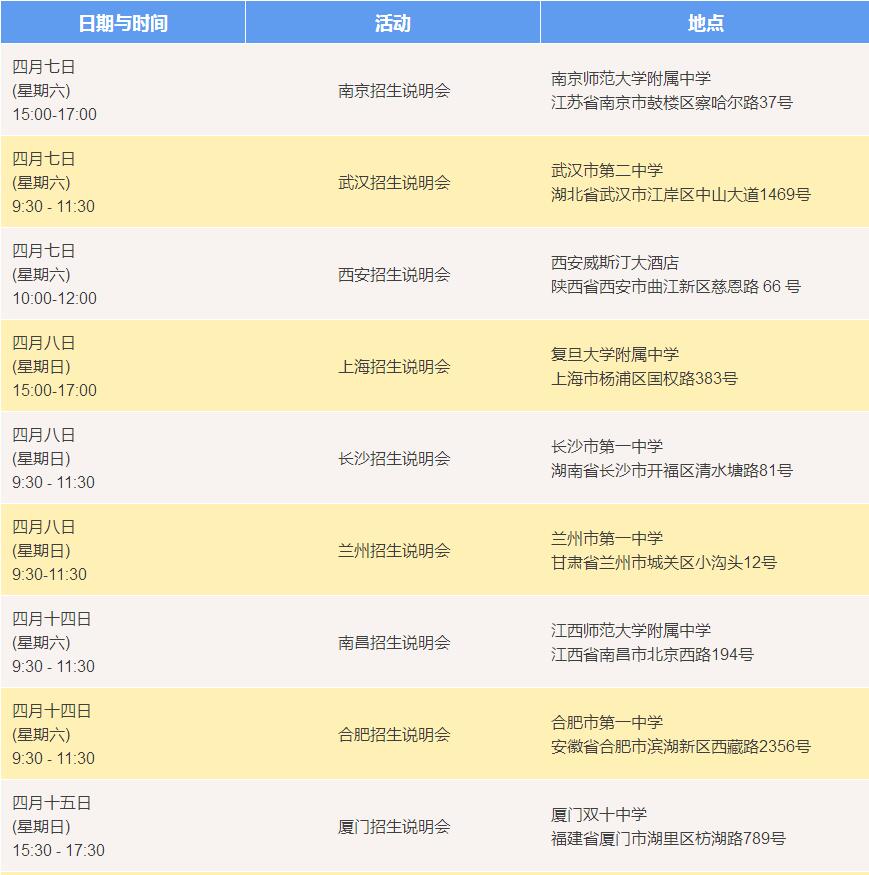869x875 pixels.
Task: Select 南京招生说明会 activity text
Action: 394,91
